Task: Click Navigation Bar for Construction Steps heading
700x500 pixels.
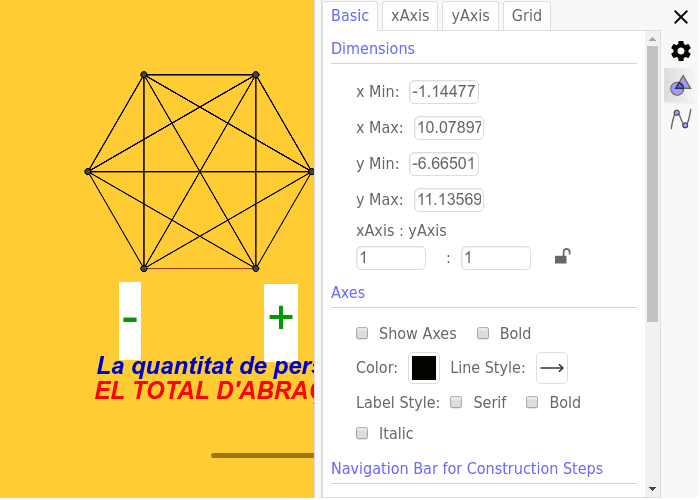Action: (x=467, y=469)
